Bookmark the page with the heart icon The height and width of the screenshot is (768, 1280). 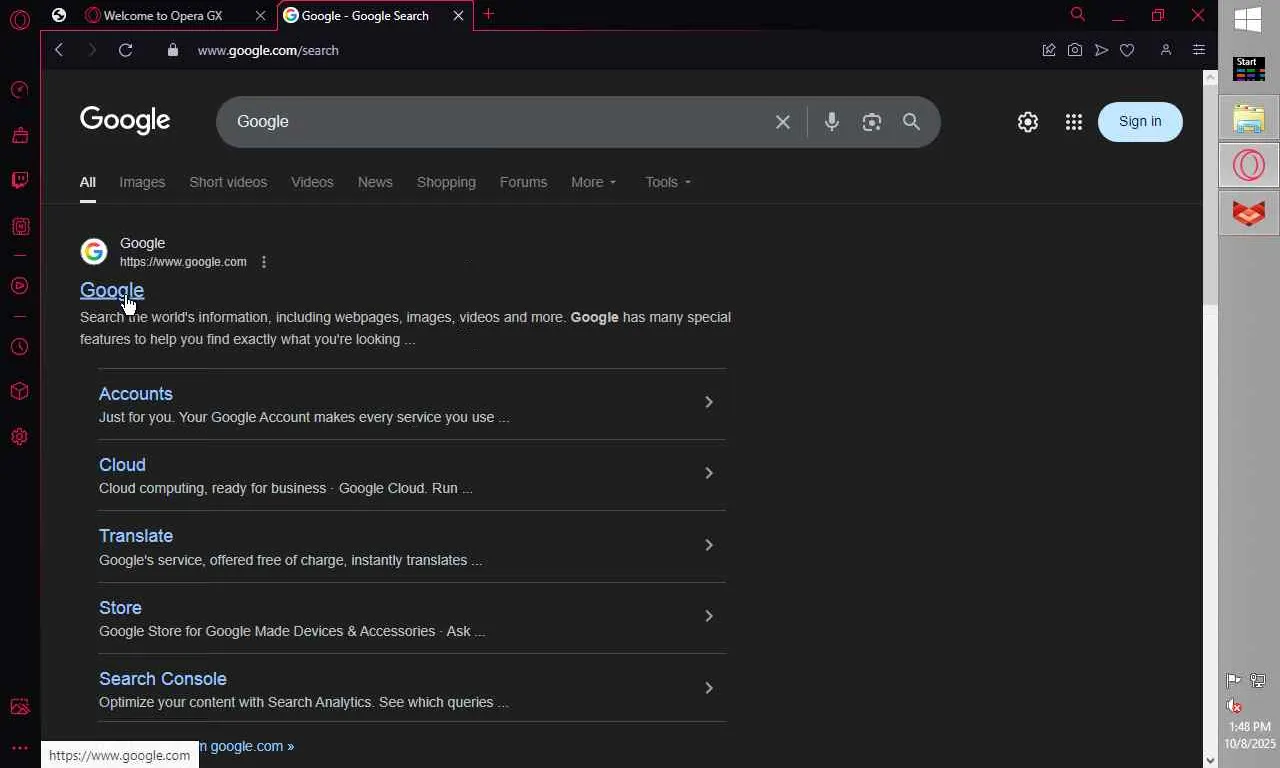pyautogui.click(x=1127, y=50)
